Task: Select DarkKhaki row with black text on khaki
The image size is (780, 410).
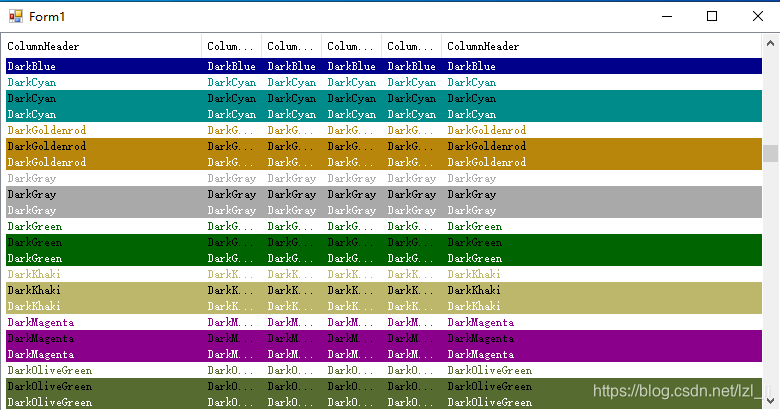Action: [x=384, y=290]
